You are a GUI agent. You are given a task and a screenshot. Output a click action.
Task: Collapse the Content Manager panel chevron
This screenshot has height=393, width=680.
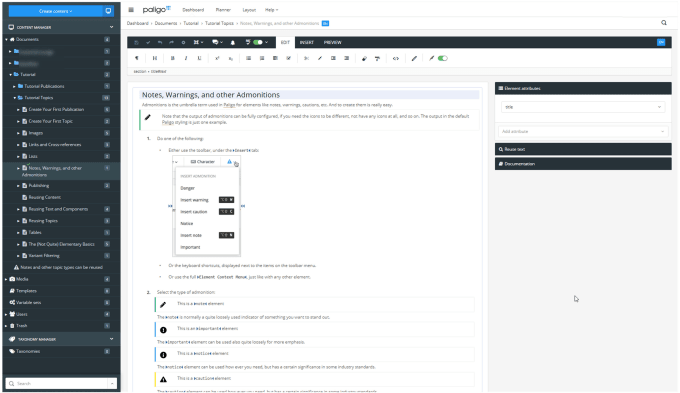[x=111, y=27]
